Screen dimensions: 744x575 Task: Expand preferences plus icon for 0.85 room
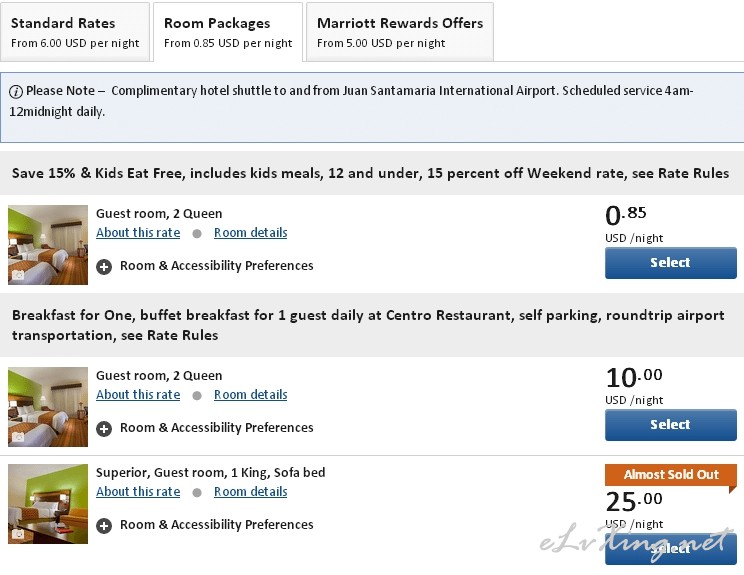[x=104, y=267]
